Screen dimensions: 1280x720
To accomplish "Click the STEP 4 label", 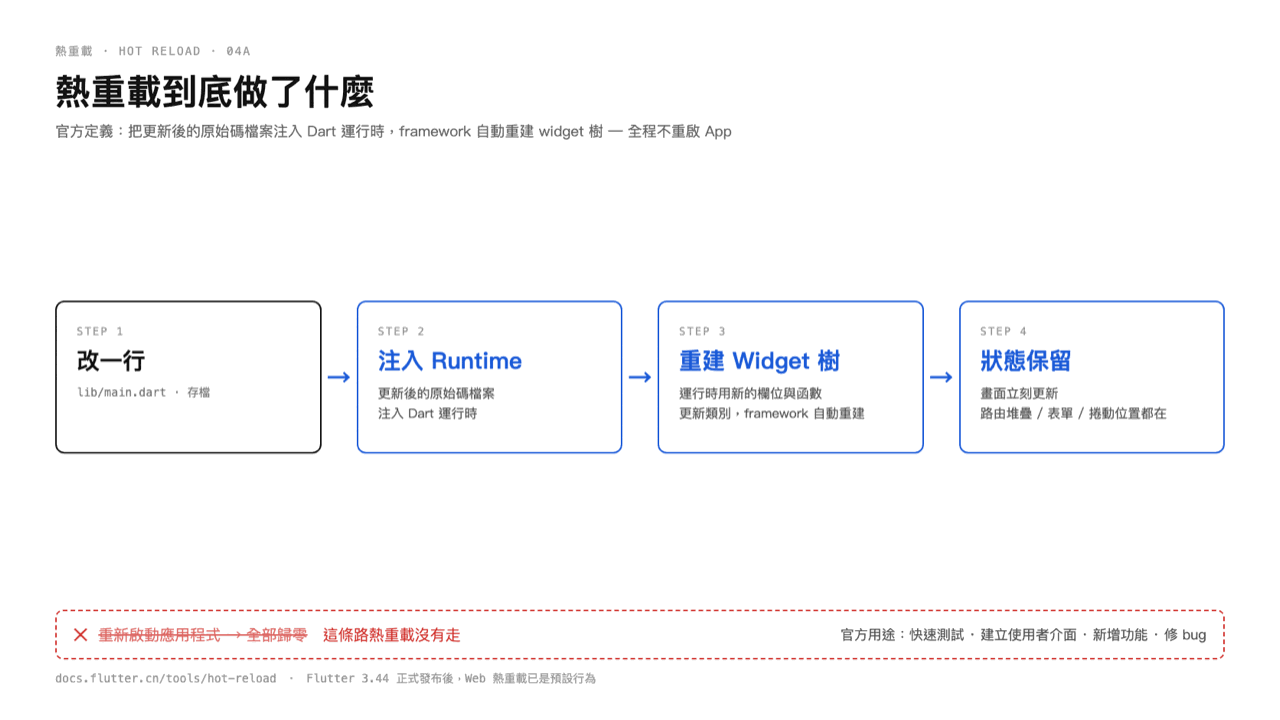I will [1003, 331].
